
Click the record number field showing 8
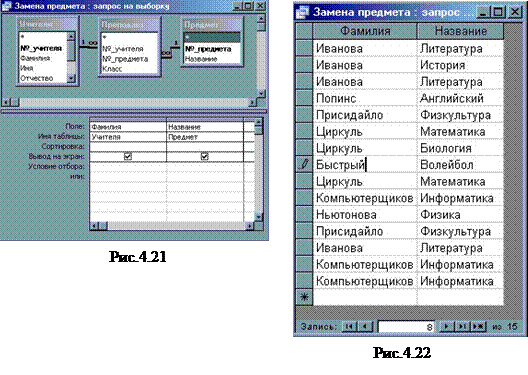(406, 327)
